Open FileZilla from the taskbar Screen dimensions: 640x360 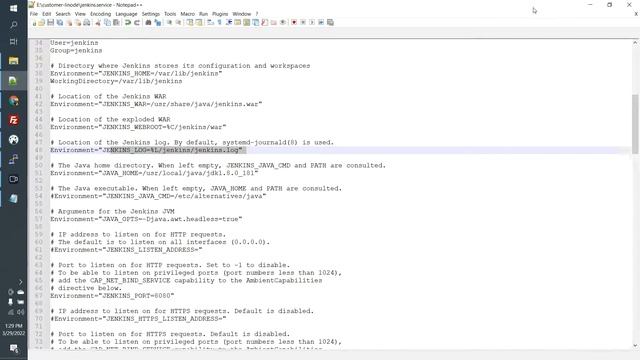13,120
